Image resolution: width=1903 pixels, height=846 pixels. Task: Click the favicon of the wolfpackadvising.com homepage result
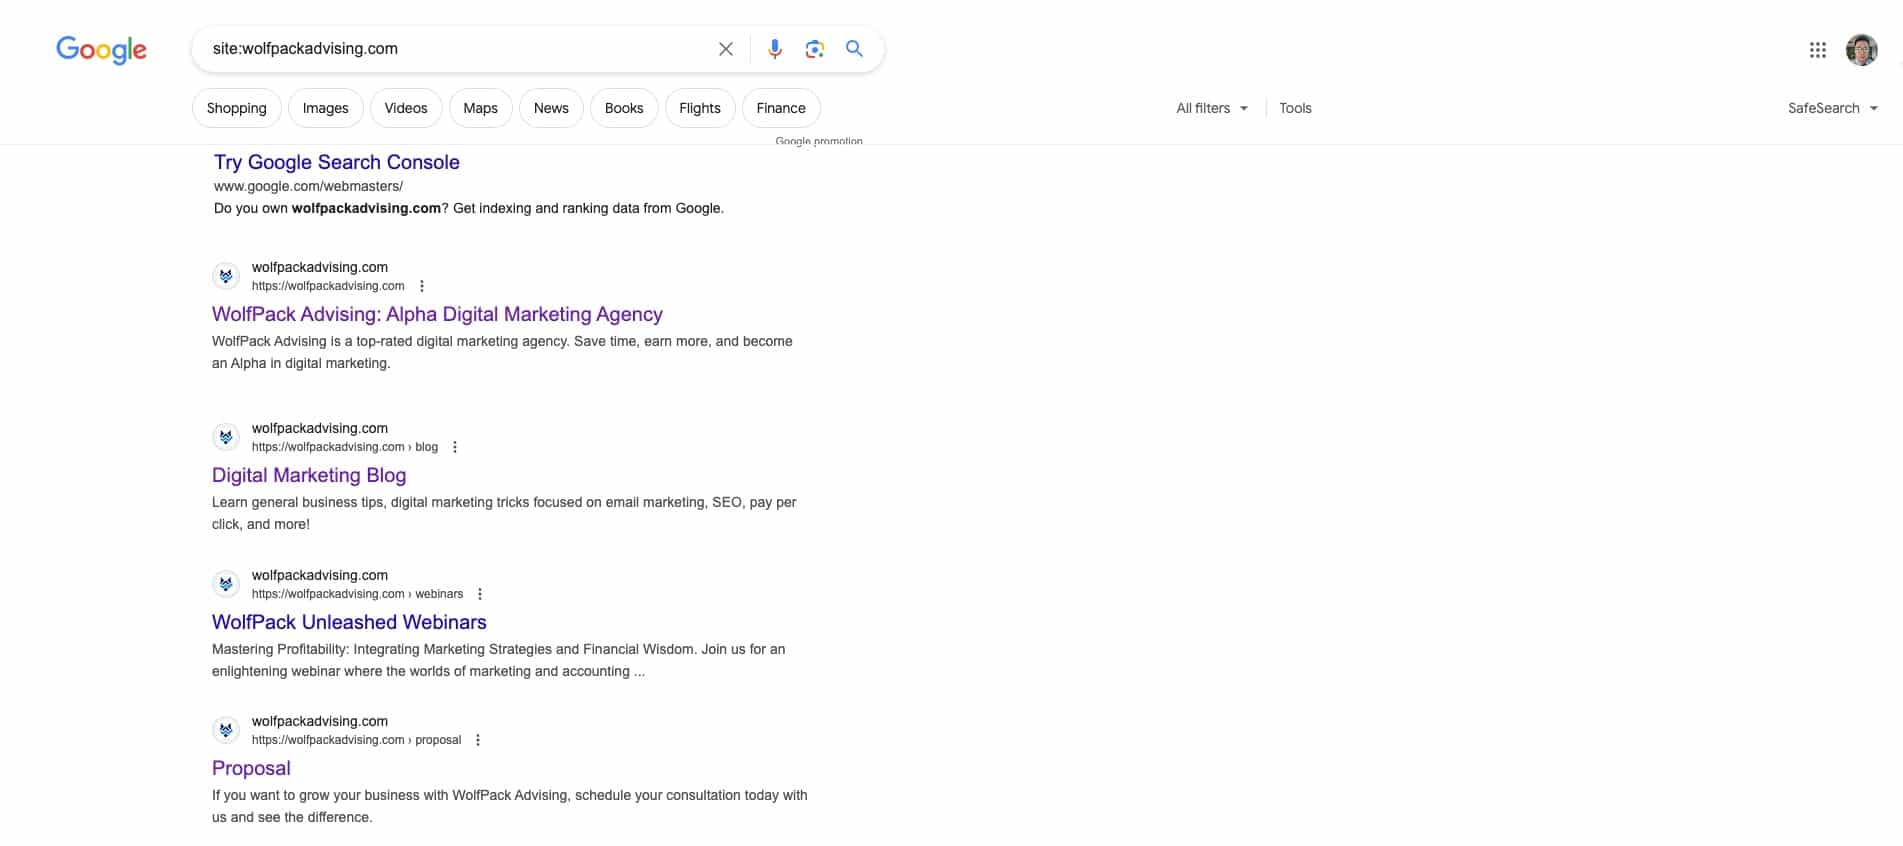[x=226, y=276]
